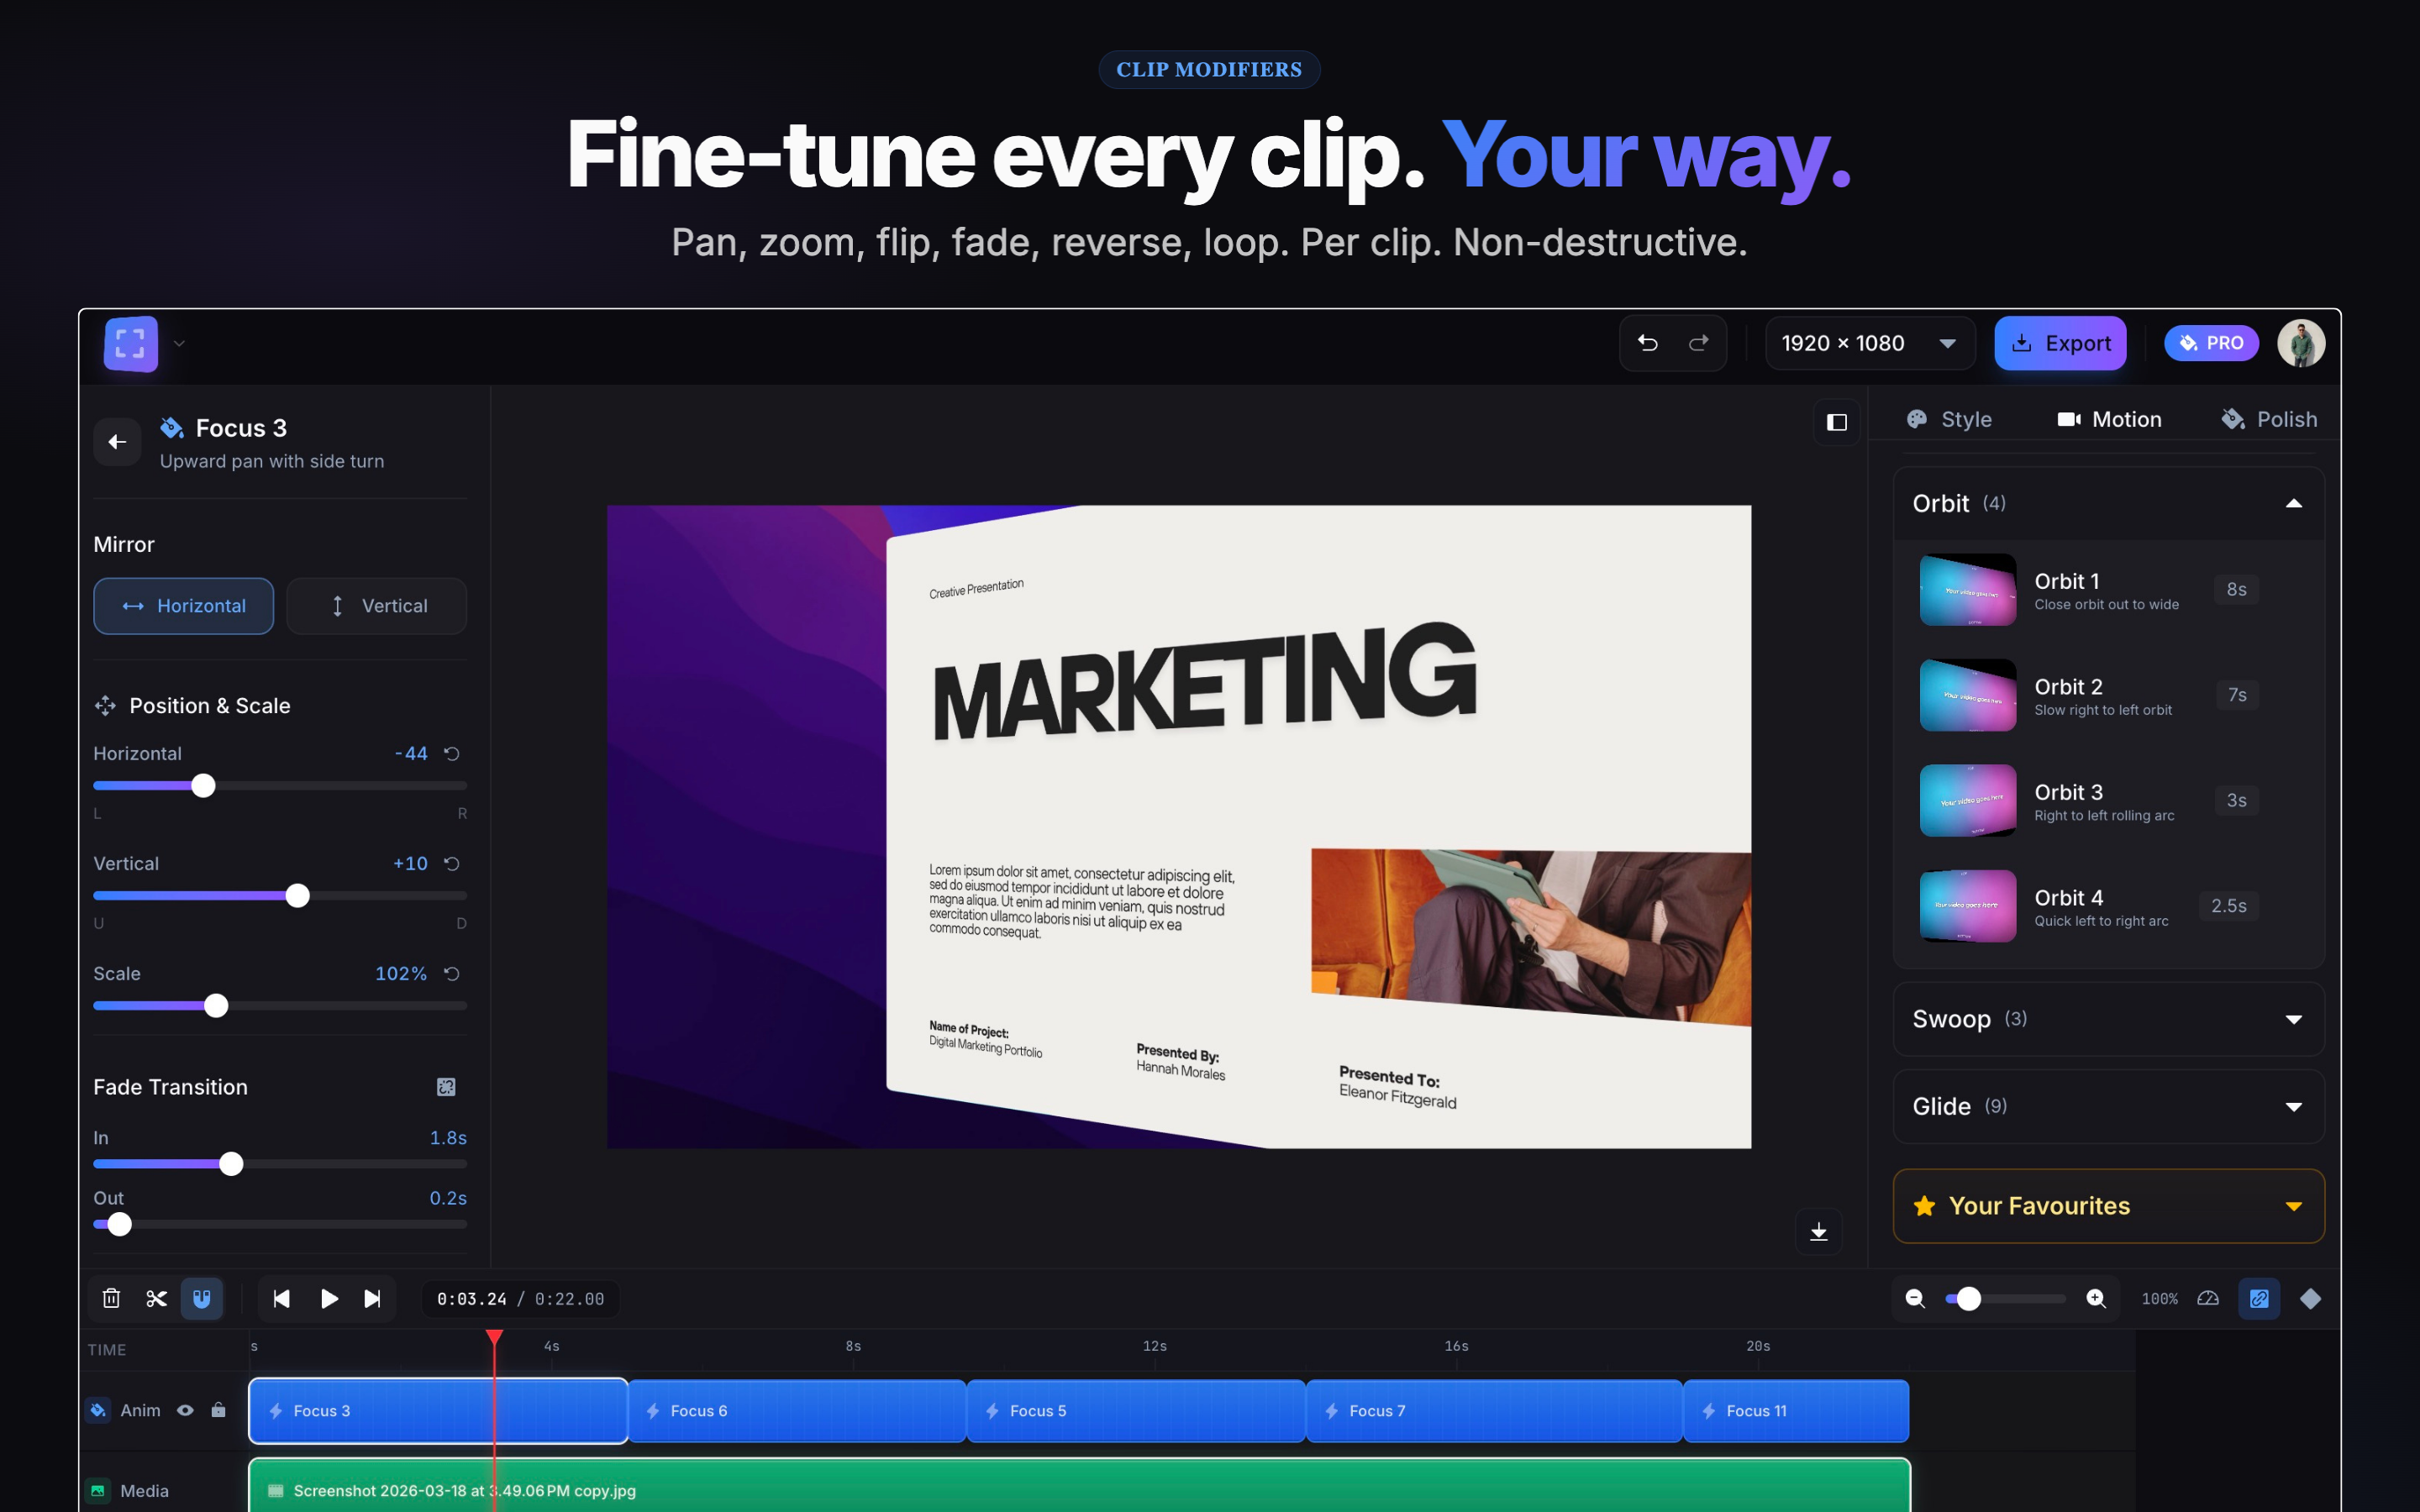2420x1512 pixels.
Task: Click the speed gauge icon
Action: click(x=2208, y=1299)
